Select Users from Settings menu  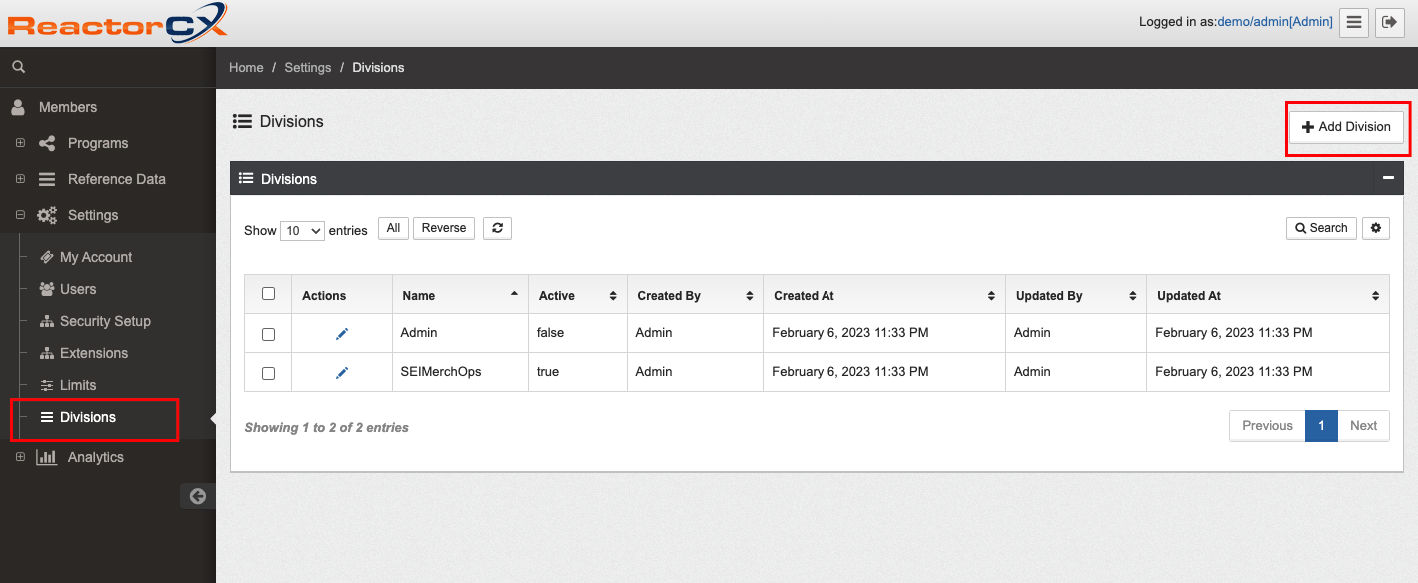click(78, 289)
